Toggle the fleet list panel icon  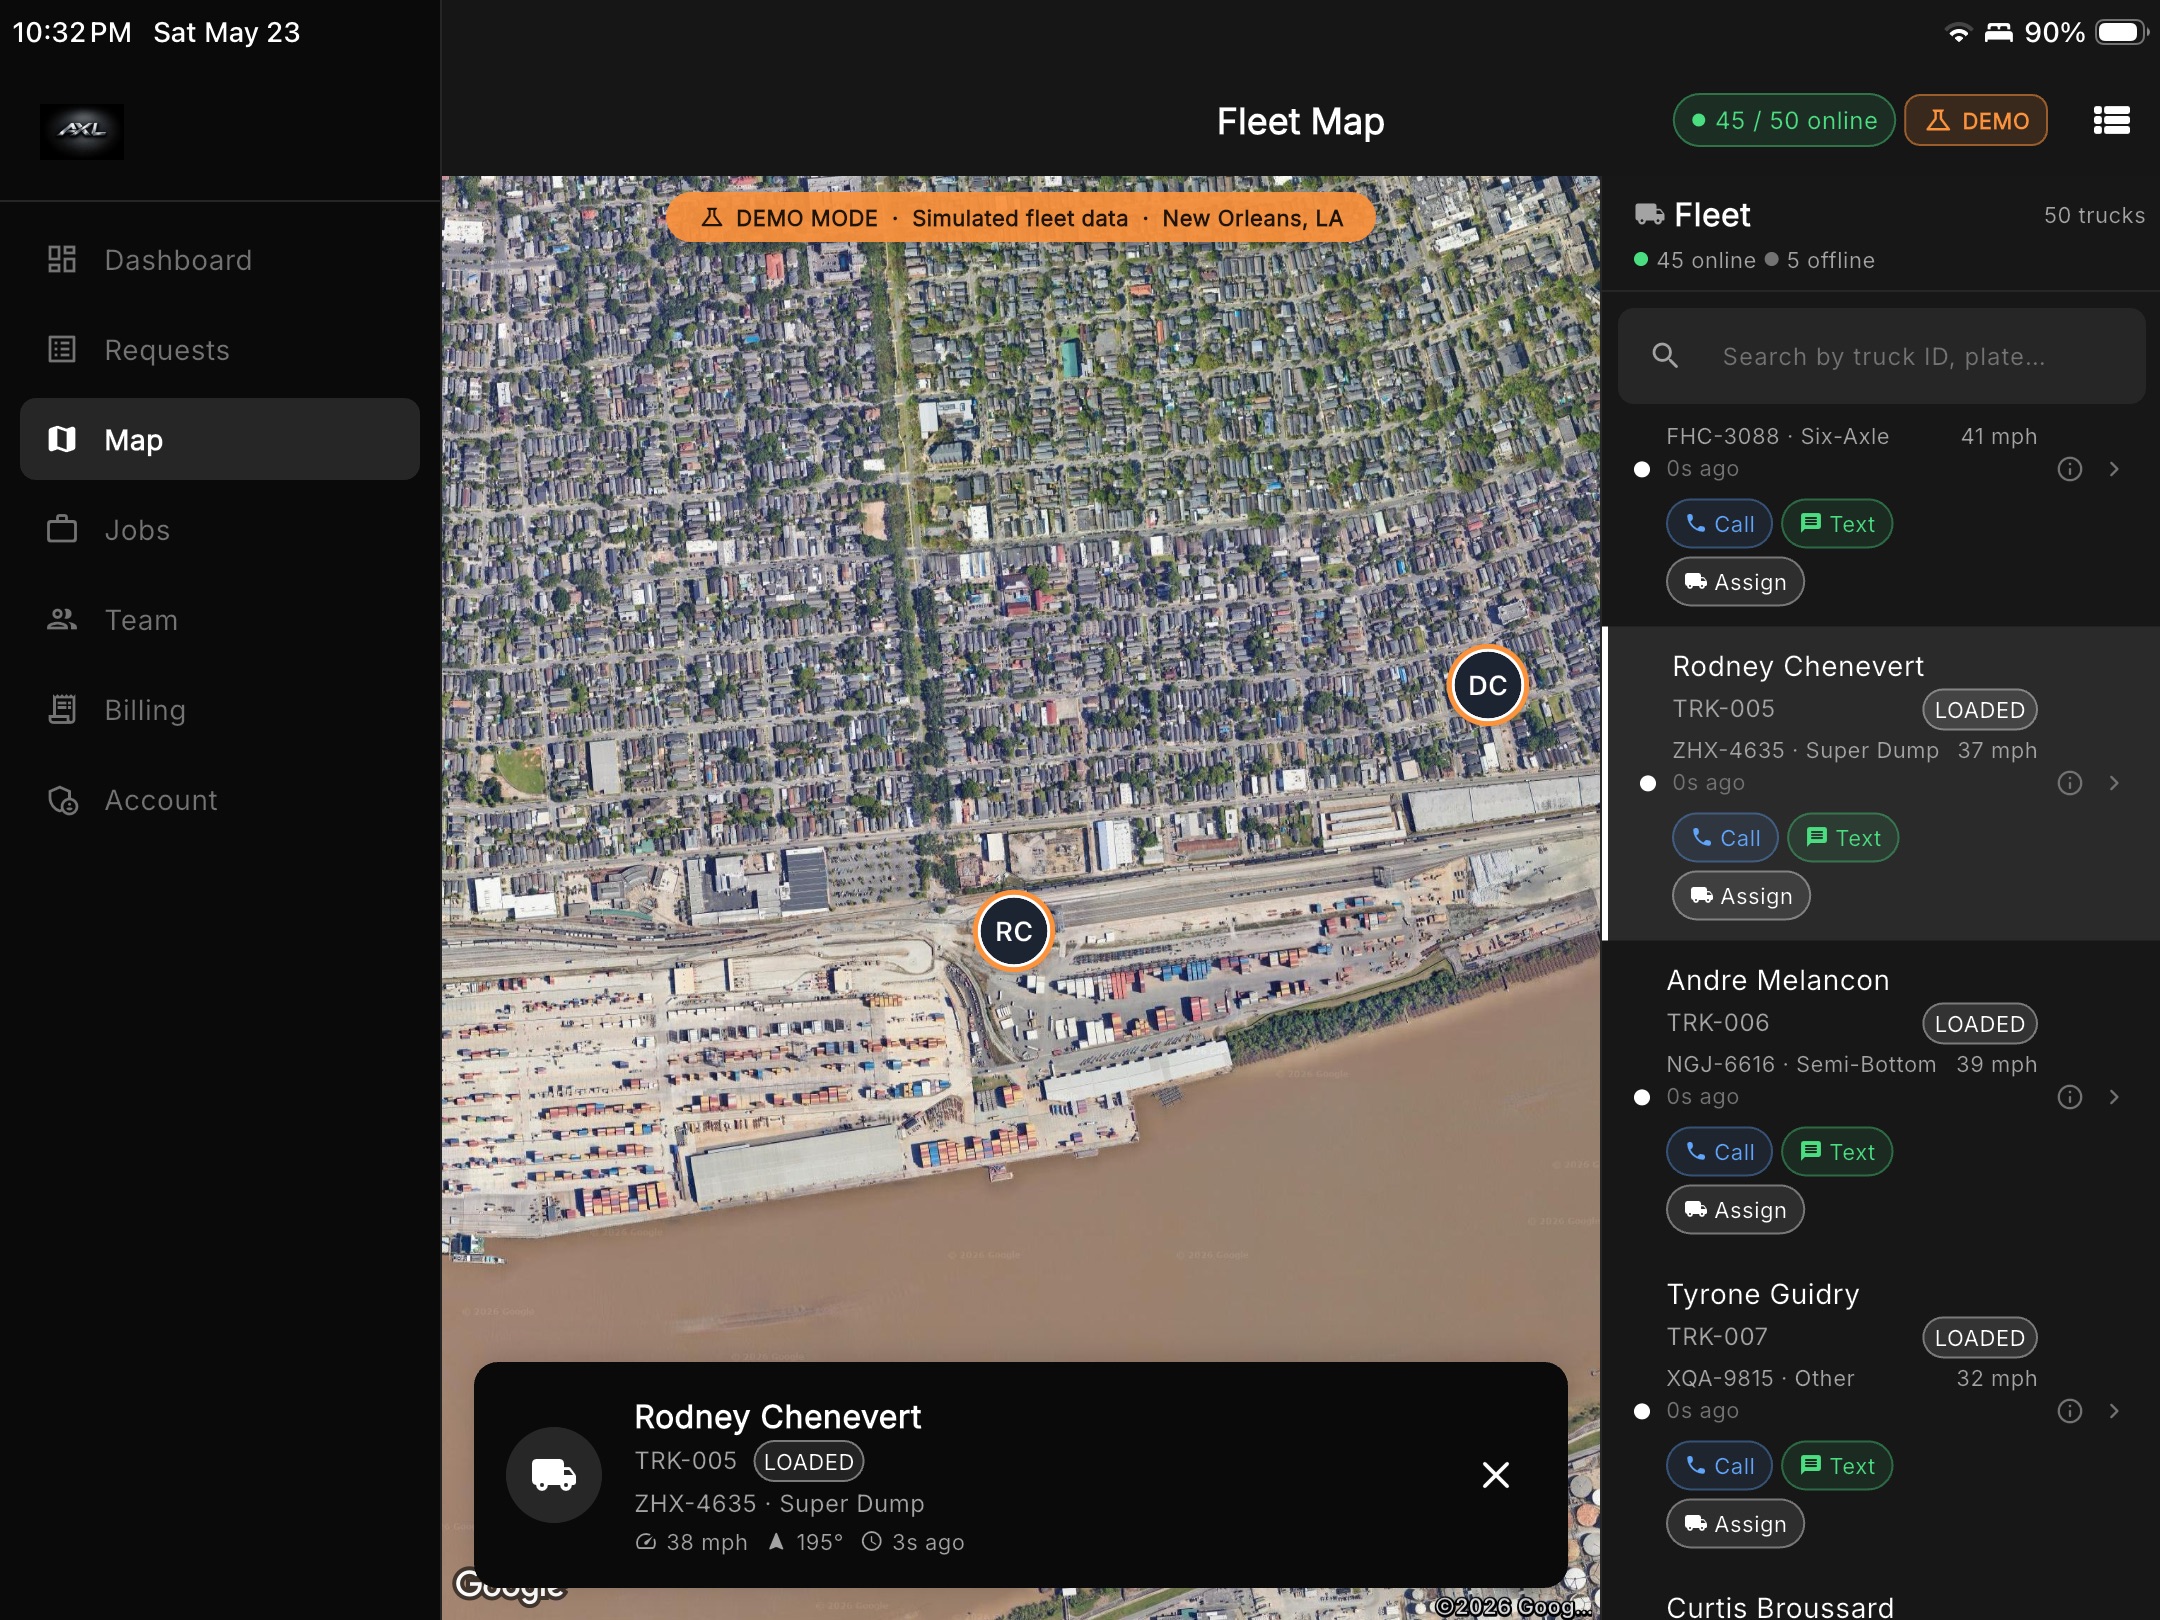coord(2111,120)
